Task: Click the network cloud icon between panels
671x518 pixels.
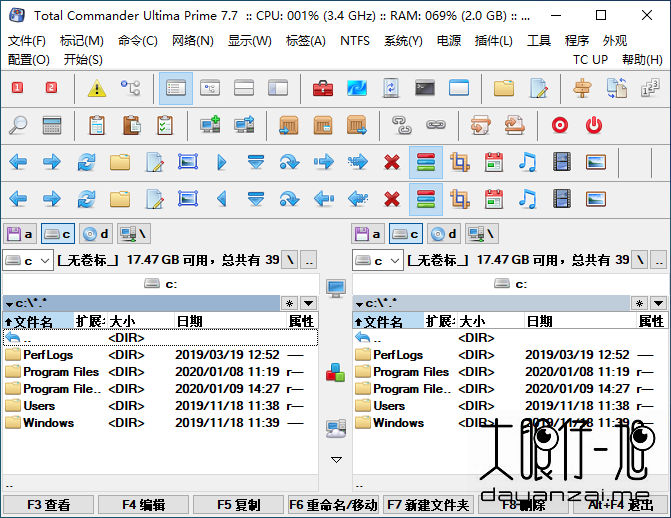Action: [336, 428]
